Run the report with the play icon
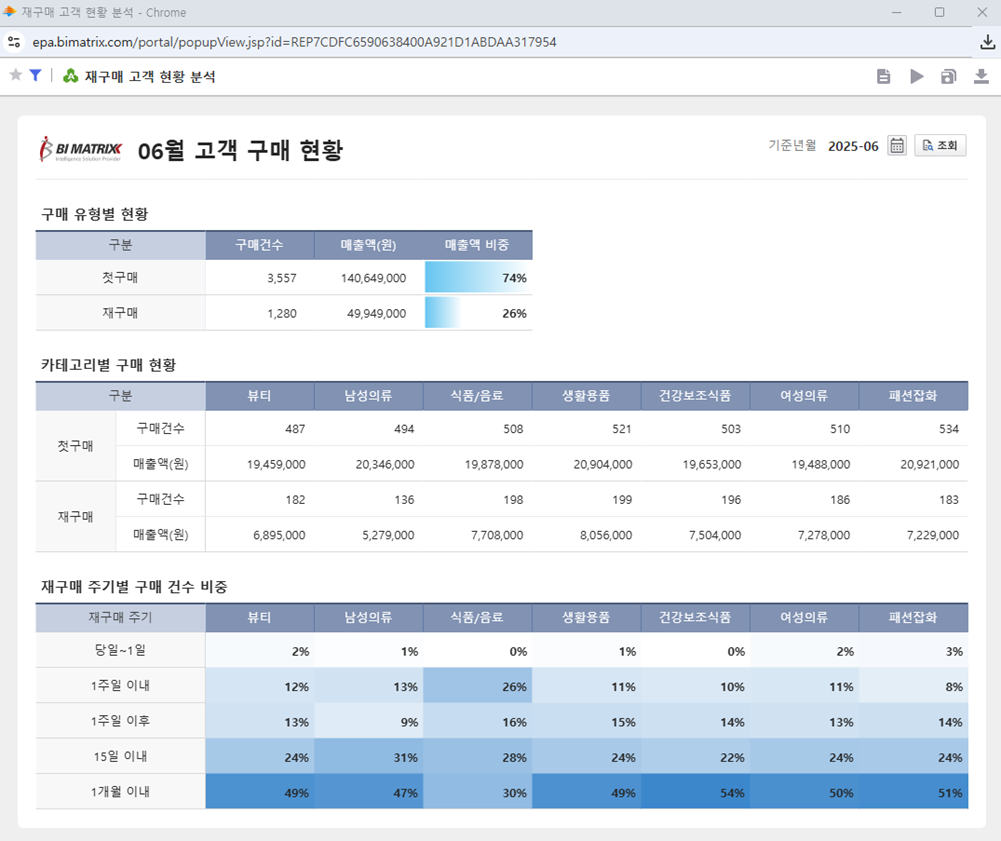Viewport: 1001px width, 841px height. click(916, 77)
